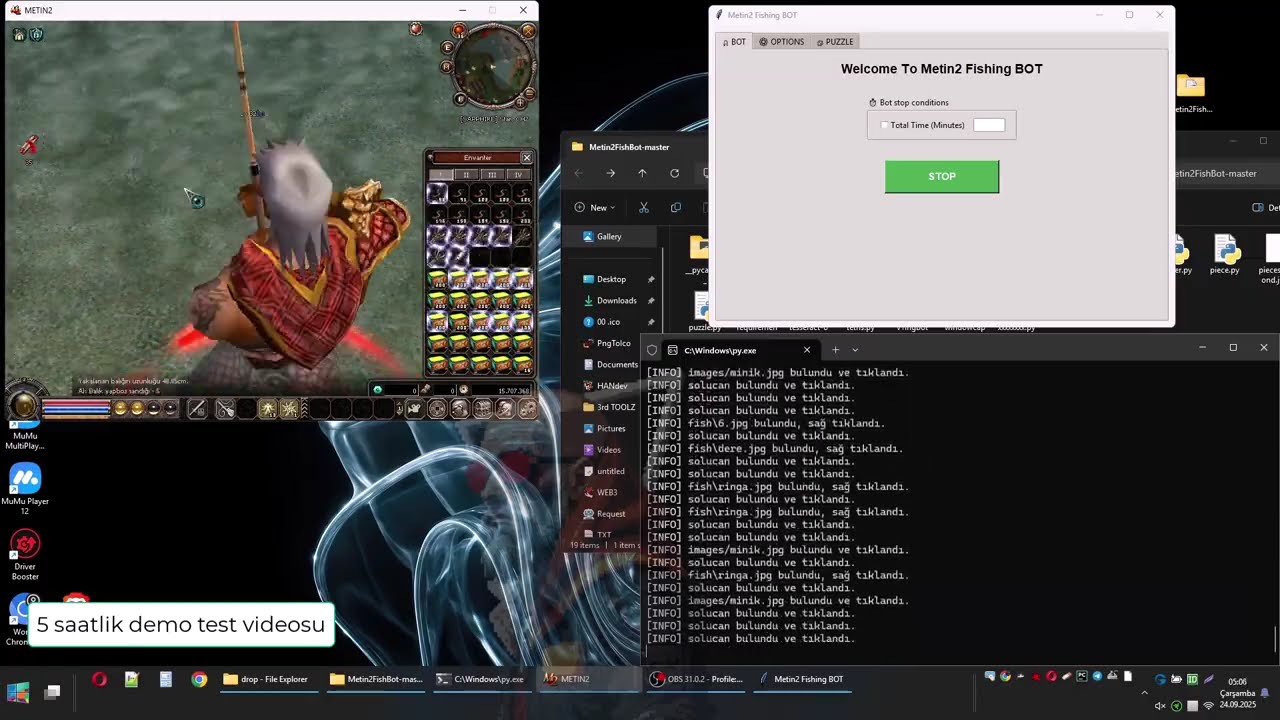
Task: Open inventory page I in Envanter
Action: click(441, 174)
